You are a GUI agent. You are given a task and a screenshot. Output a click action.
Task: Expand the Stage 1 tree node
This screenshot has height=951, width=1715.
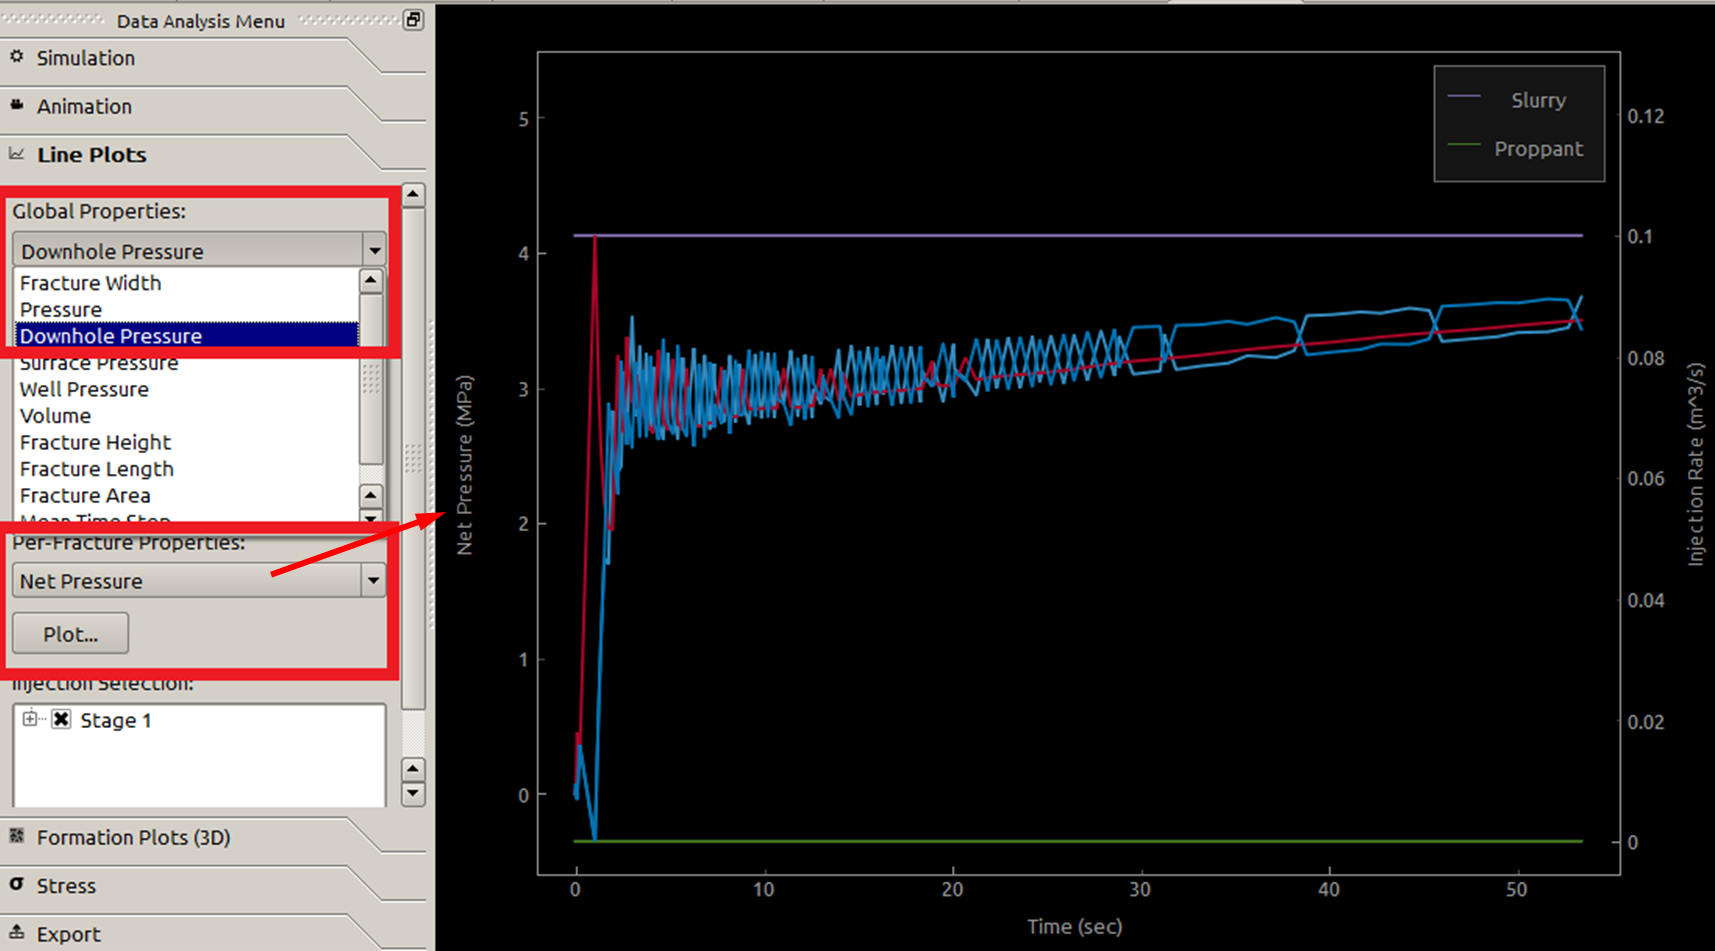(x=30, y=719)
